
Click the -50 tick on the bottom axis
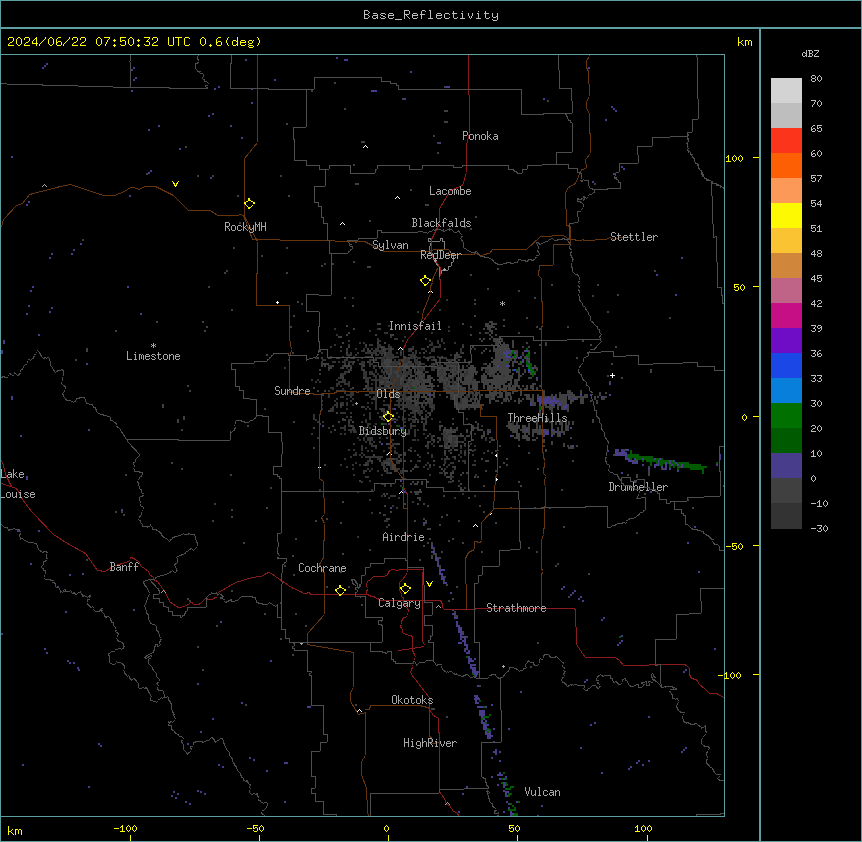(x=255, y=828)
